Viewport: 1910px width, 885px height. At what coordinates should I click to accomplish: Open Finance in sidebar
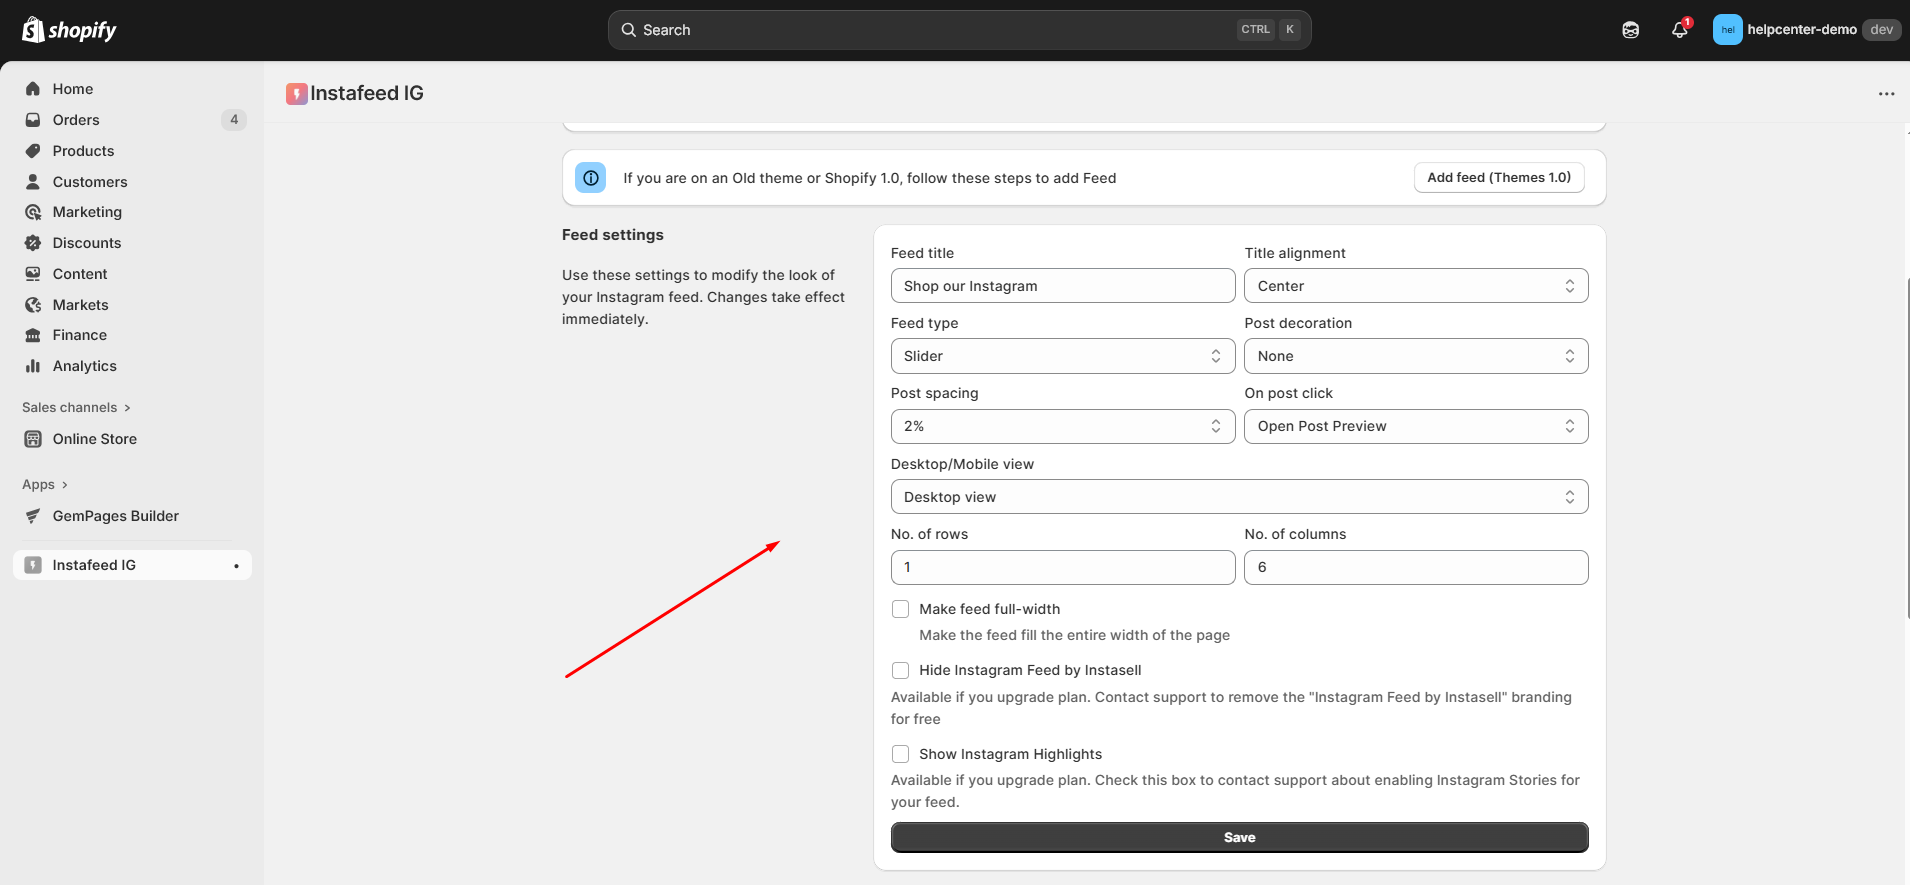[133, 335]
